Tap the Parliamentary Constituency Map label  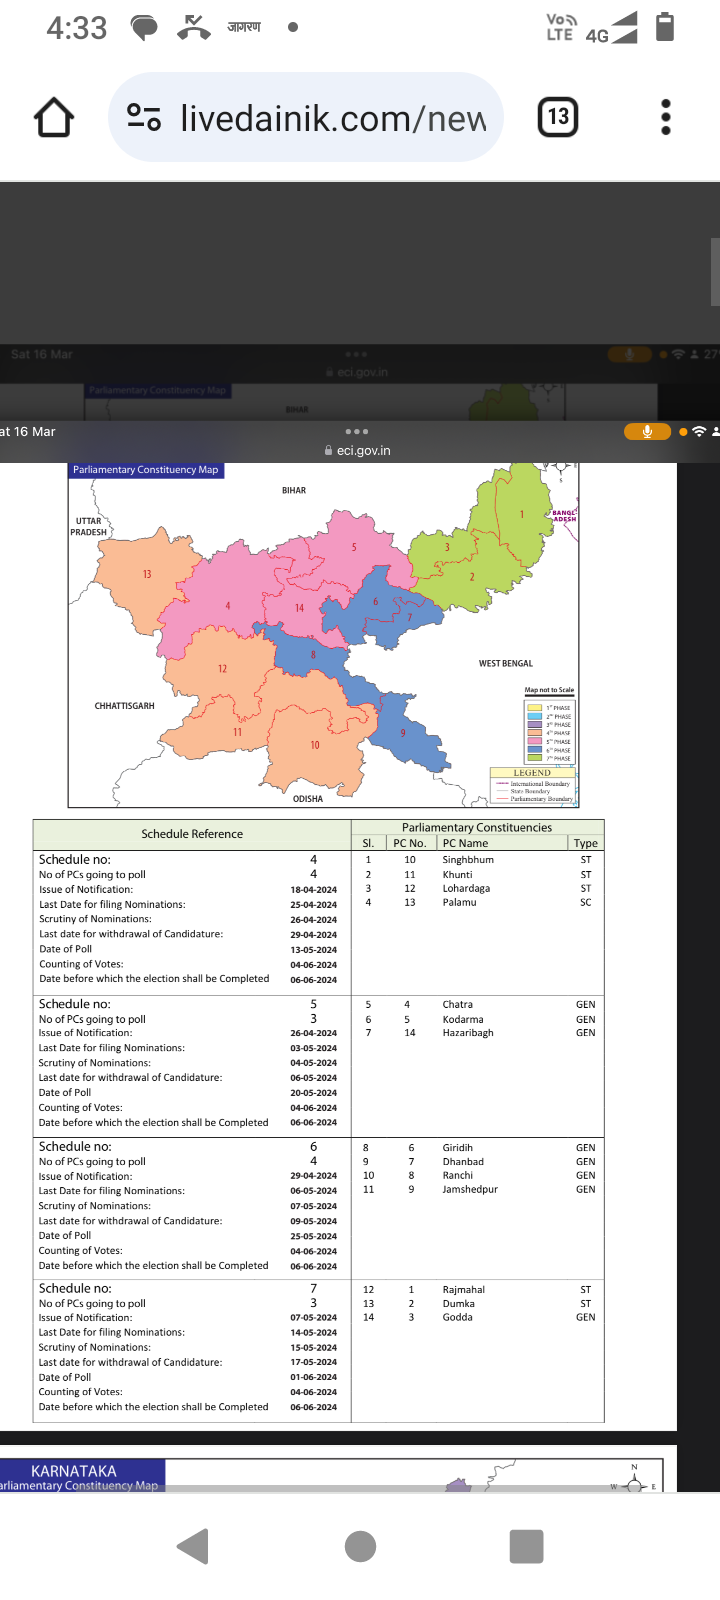pyautogui.click(x=146, y=470)
